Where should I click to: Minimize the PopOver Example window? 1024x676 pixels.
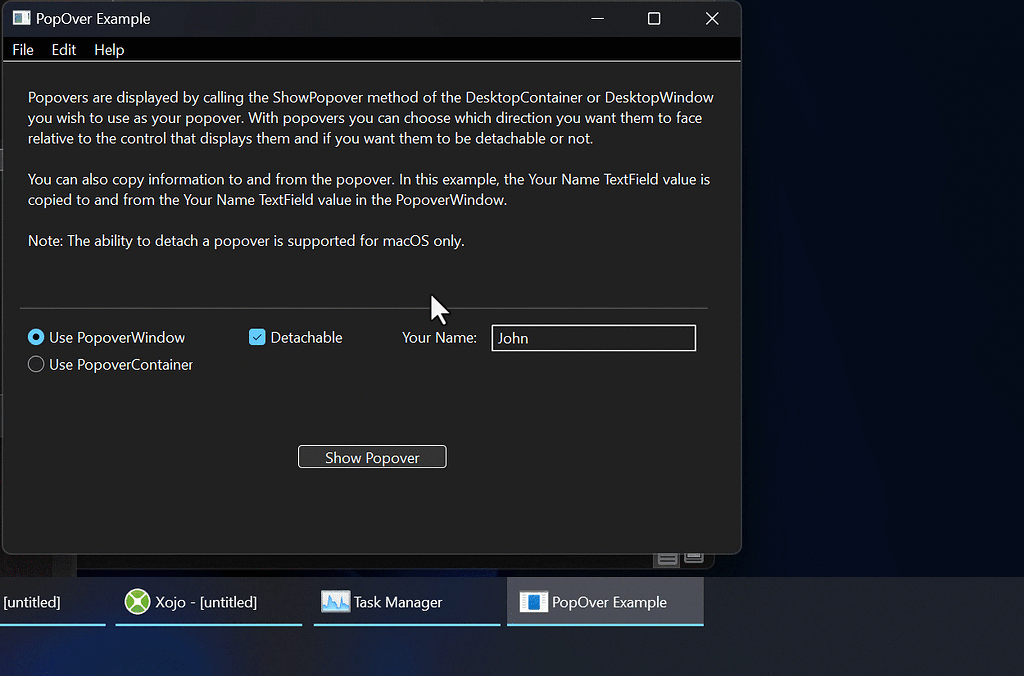point(597,18)
